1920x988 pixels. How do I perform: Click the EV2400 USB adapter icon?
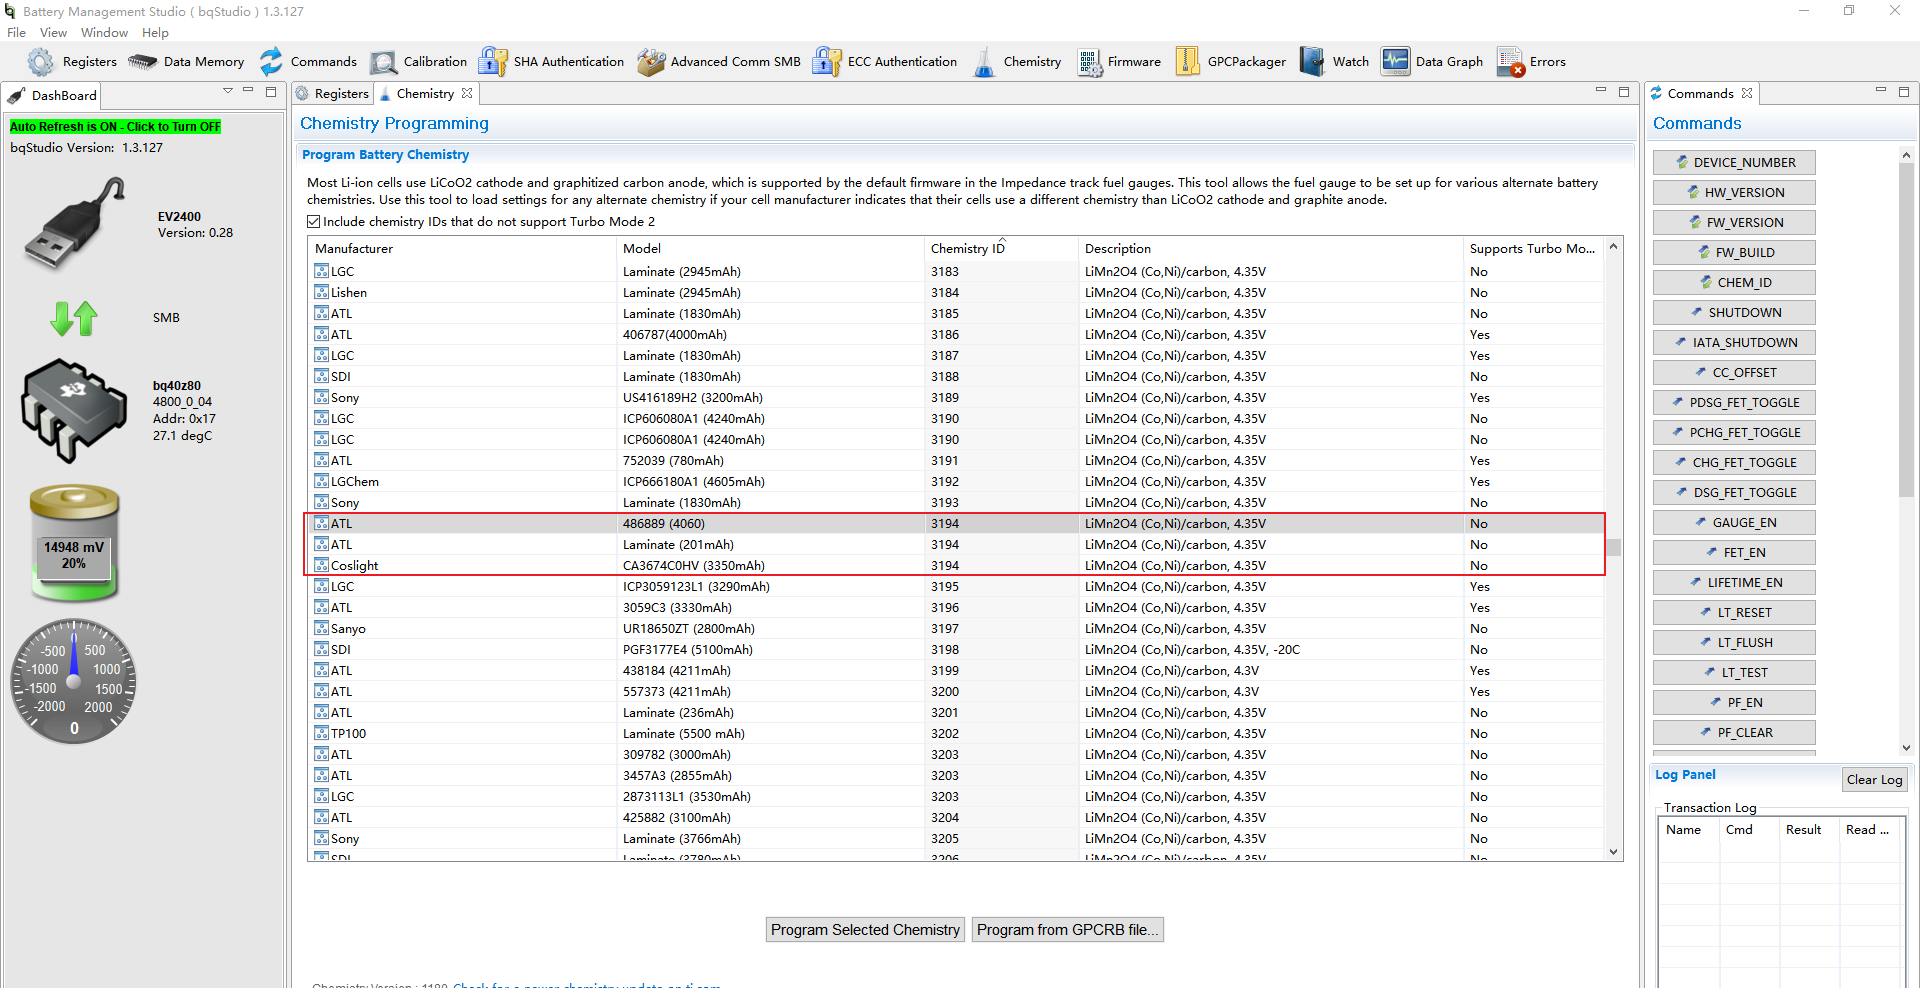pyautogui.click(x=76, y=224)
